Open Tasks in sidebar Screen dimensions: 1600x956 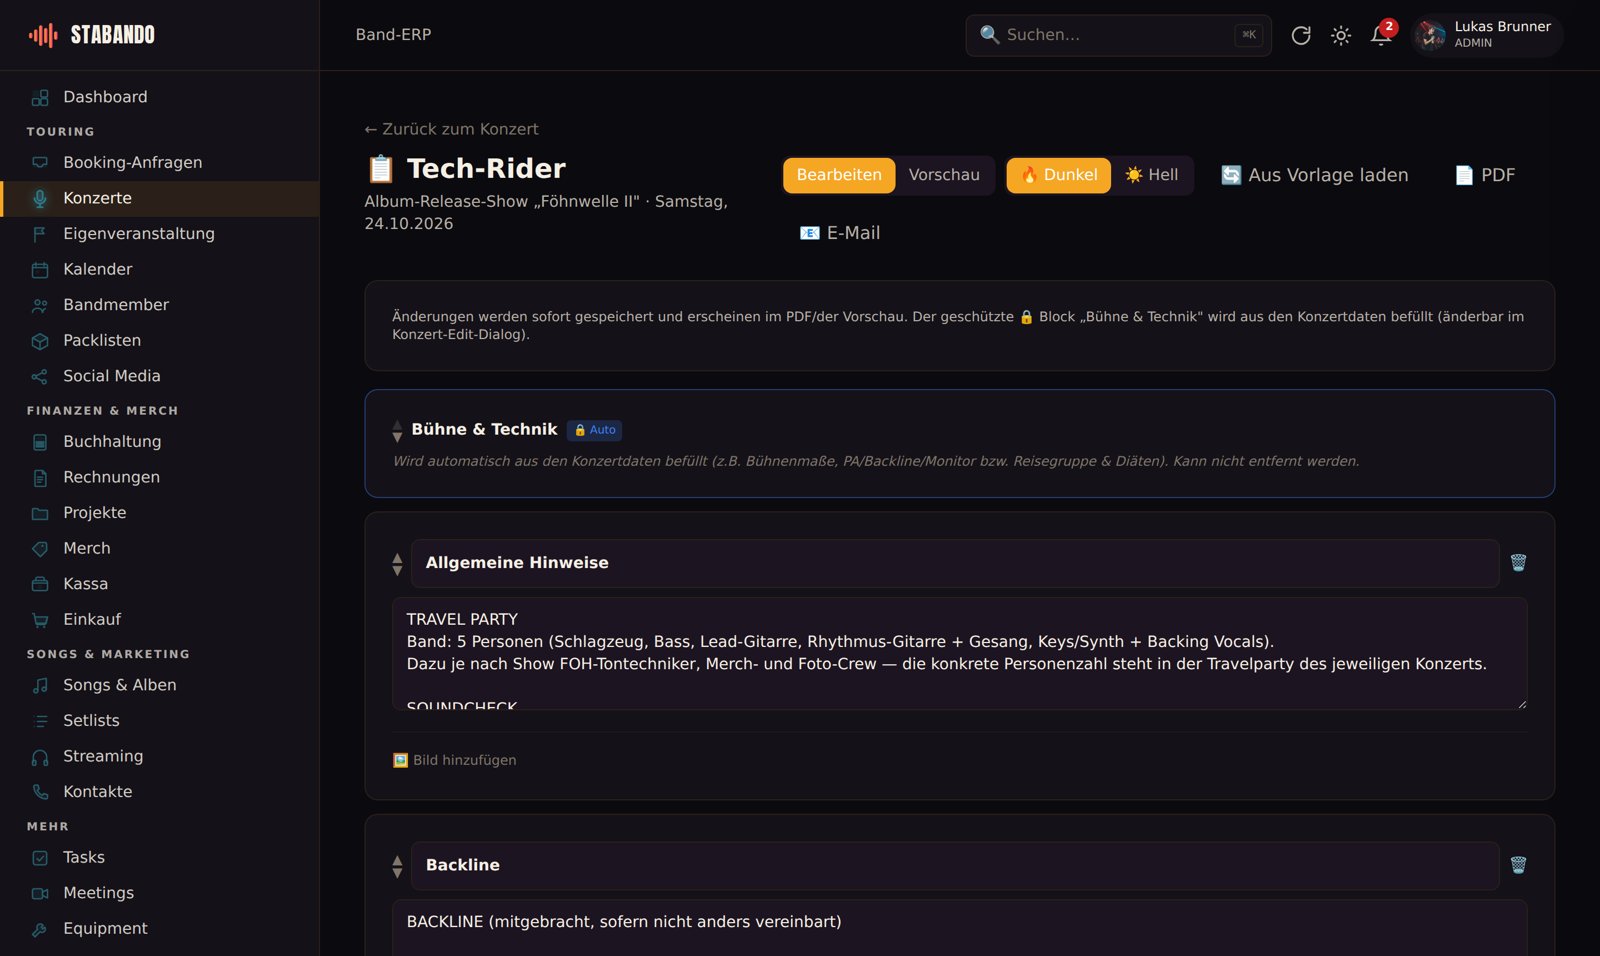coord(160,858)
